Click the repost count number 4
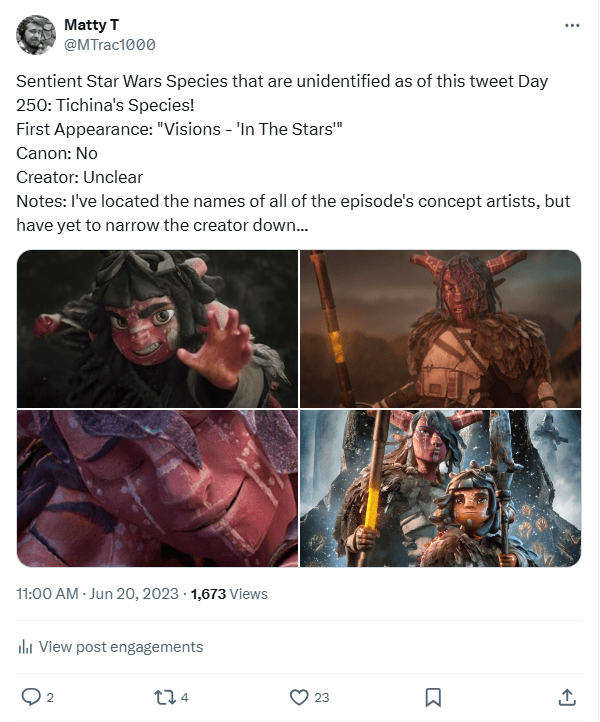This screenshot has height=722, width=600. point(185,697)
